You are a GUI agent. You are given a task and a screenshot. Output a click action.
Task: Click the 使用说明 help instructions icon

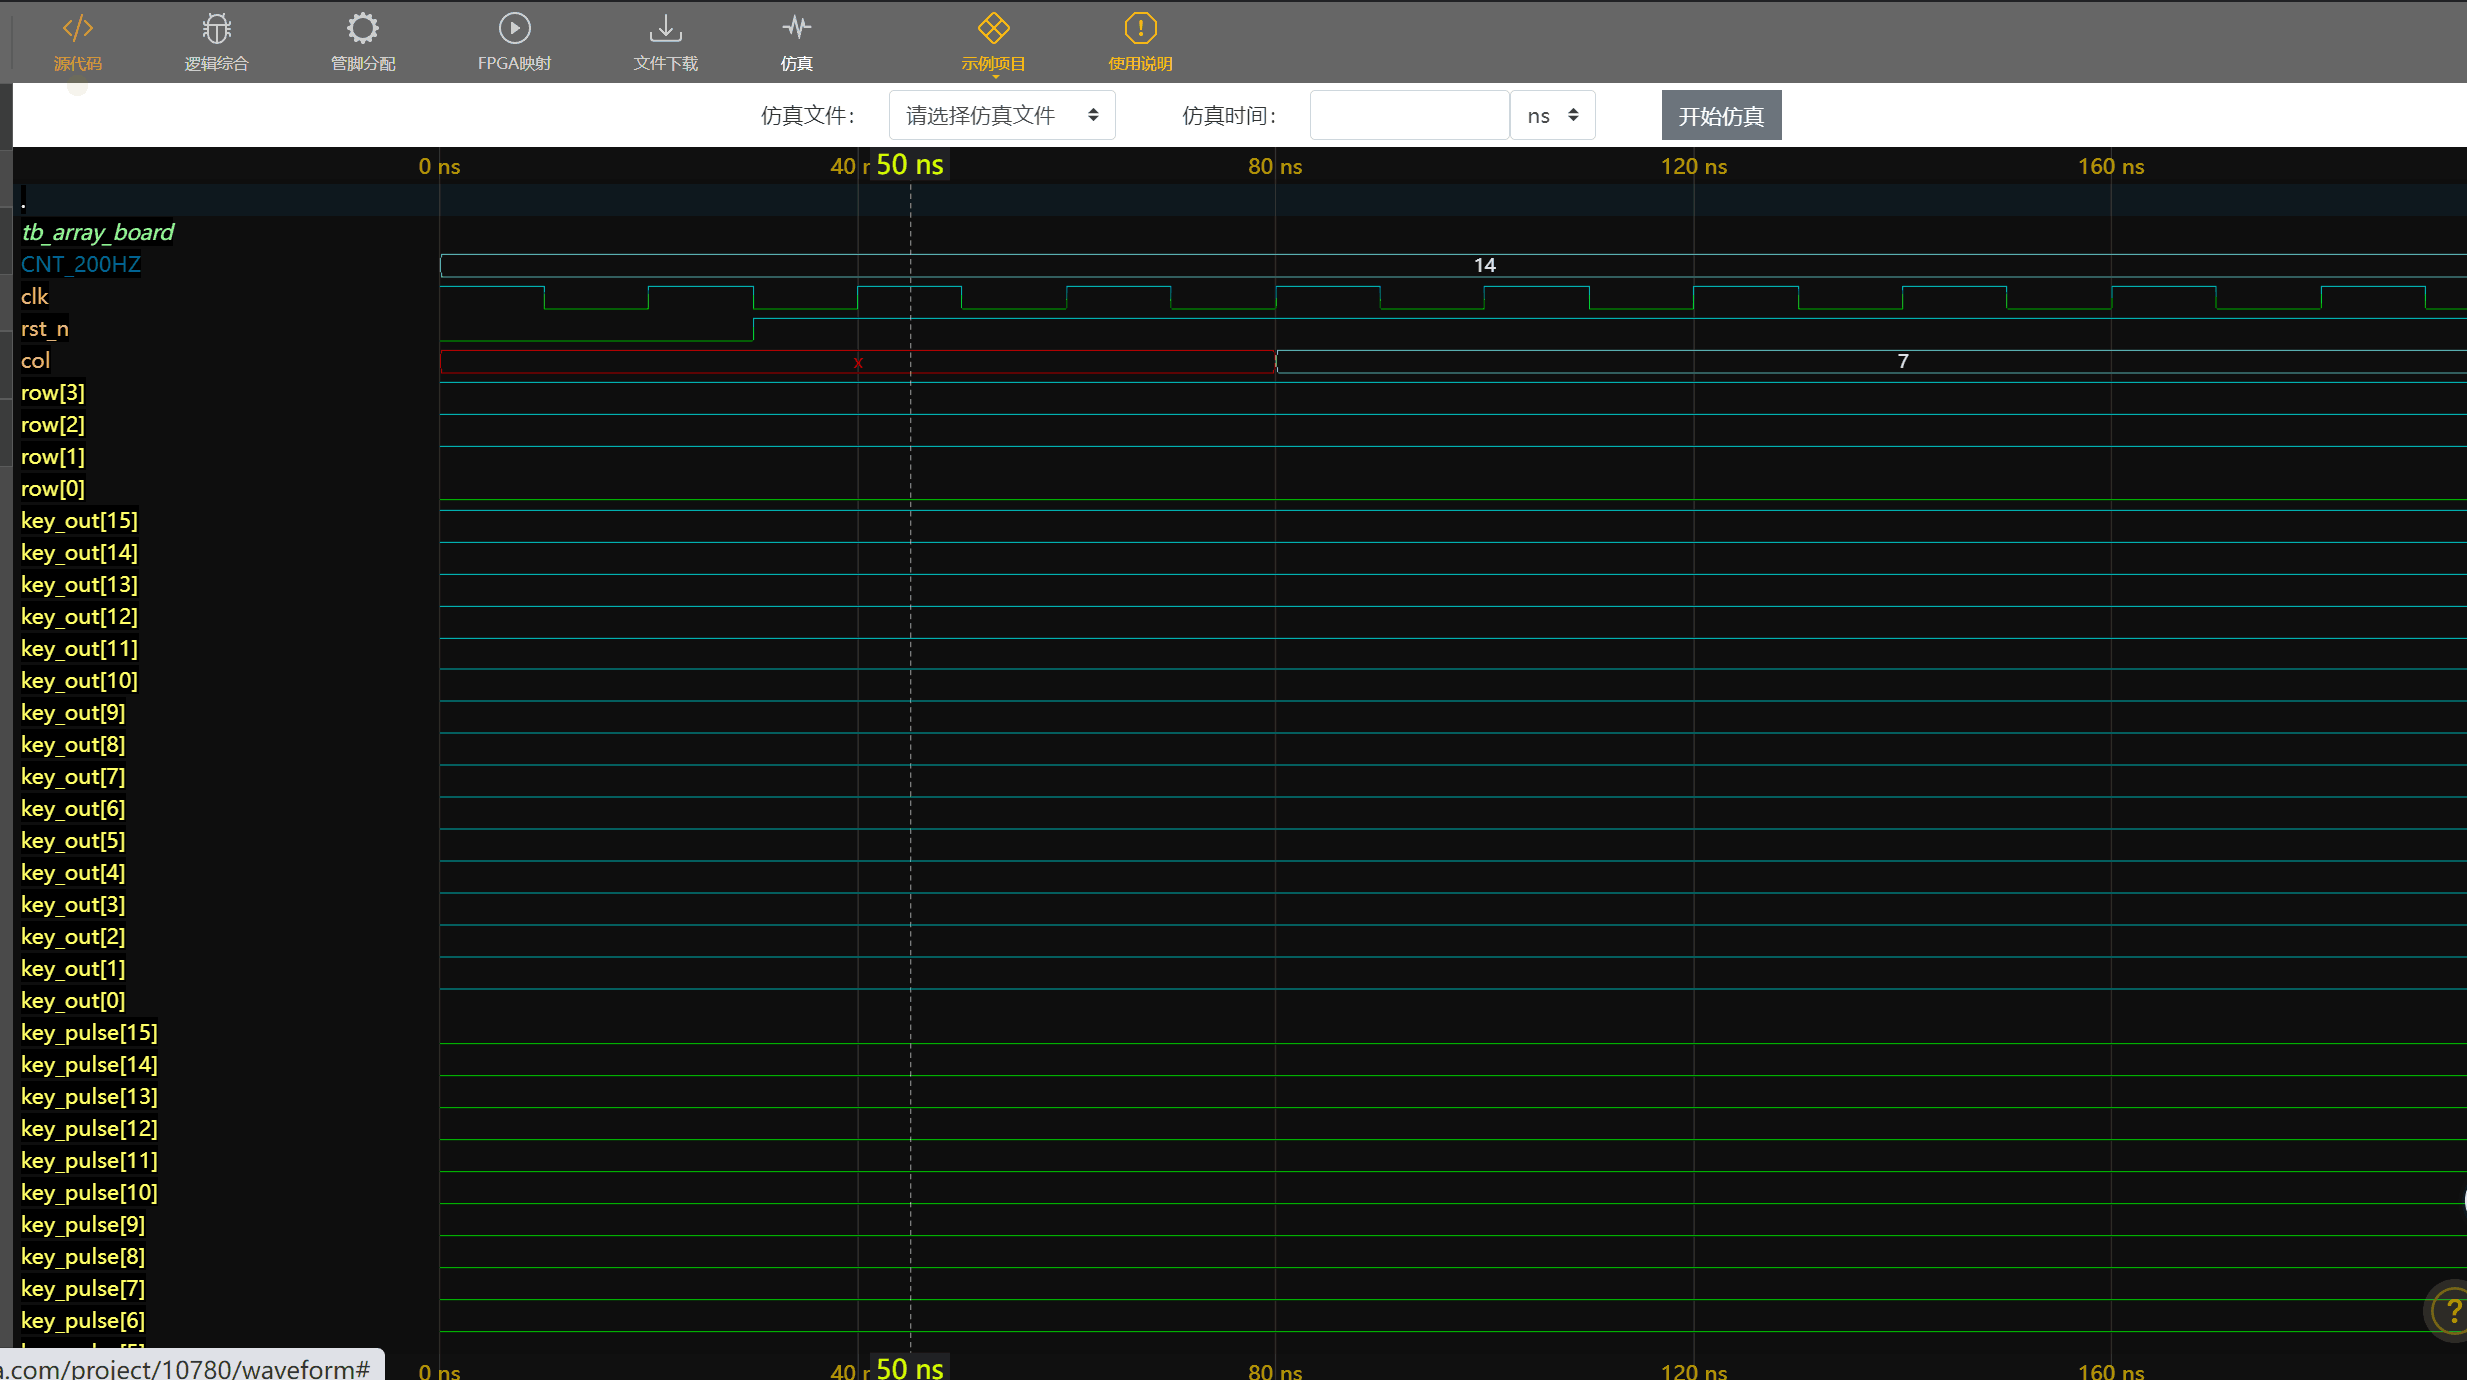pos(1140,30)
